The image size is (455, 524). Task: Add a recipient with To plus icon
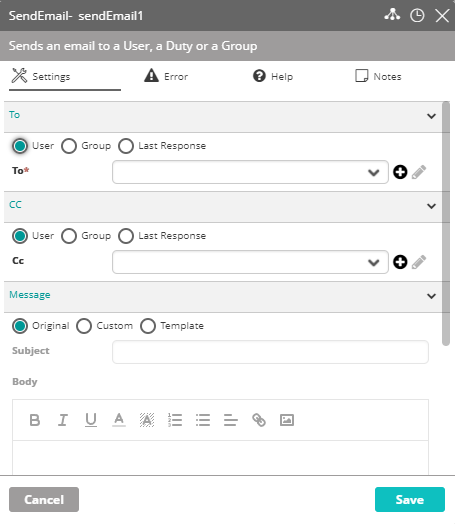[x=400, y=172]
